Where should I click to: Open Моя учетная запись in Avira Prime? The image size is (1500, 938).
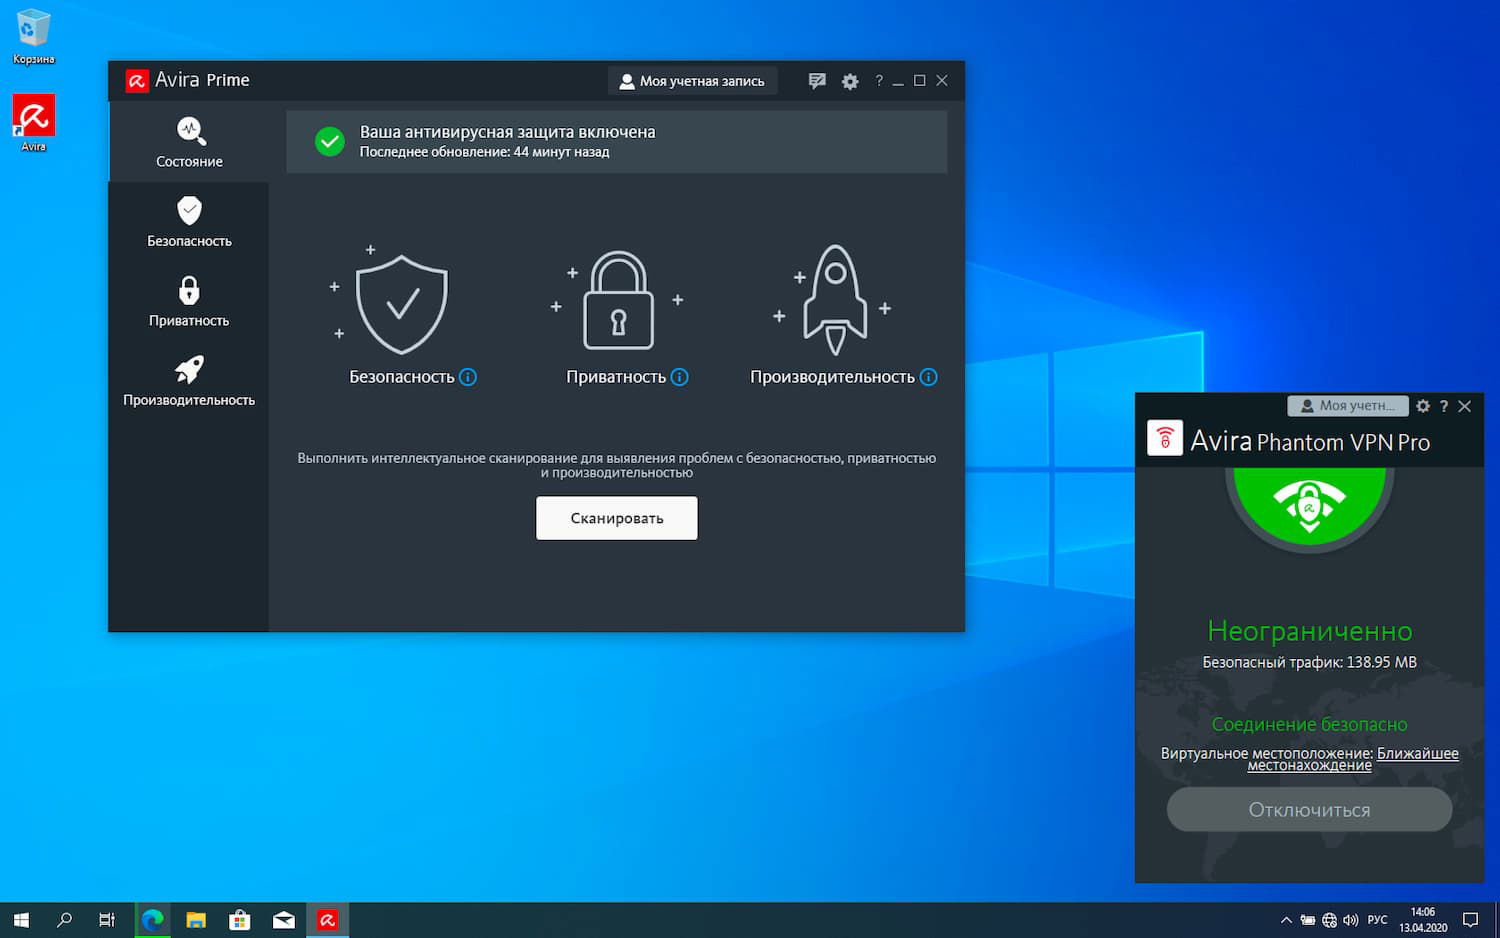[x=692, y=80]
